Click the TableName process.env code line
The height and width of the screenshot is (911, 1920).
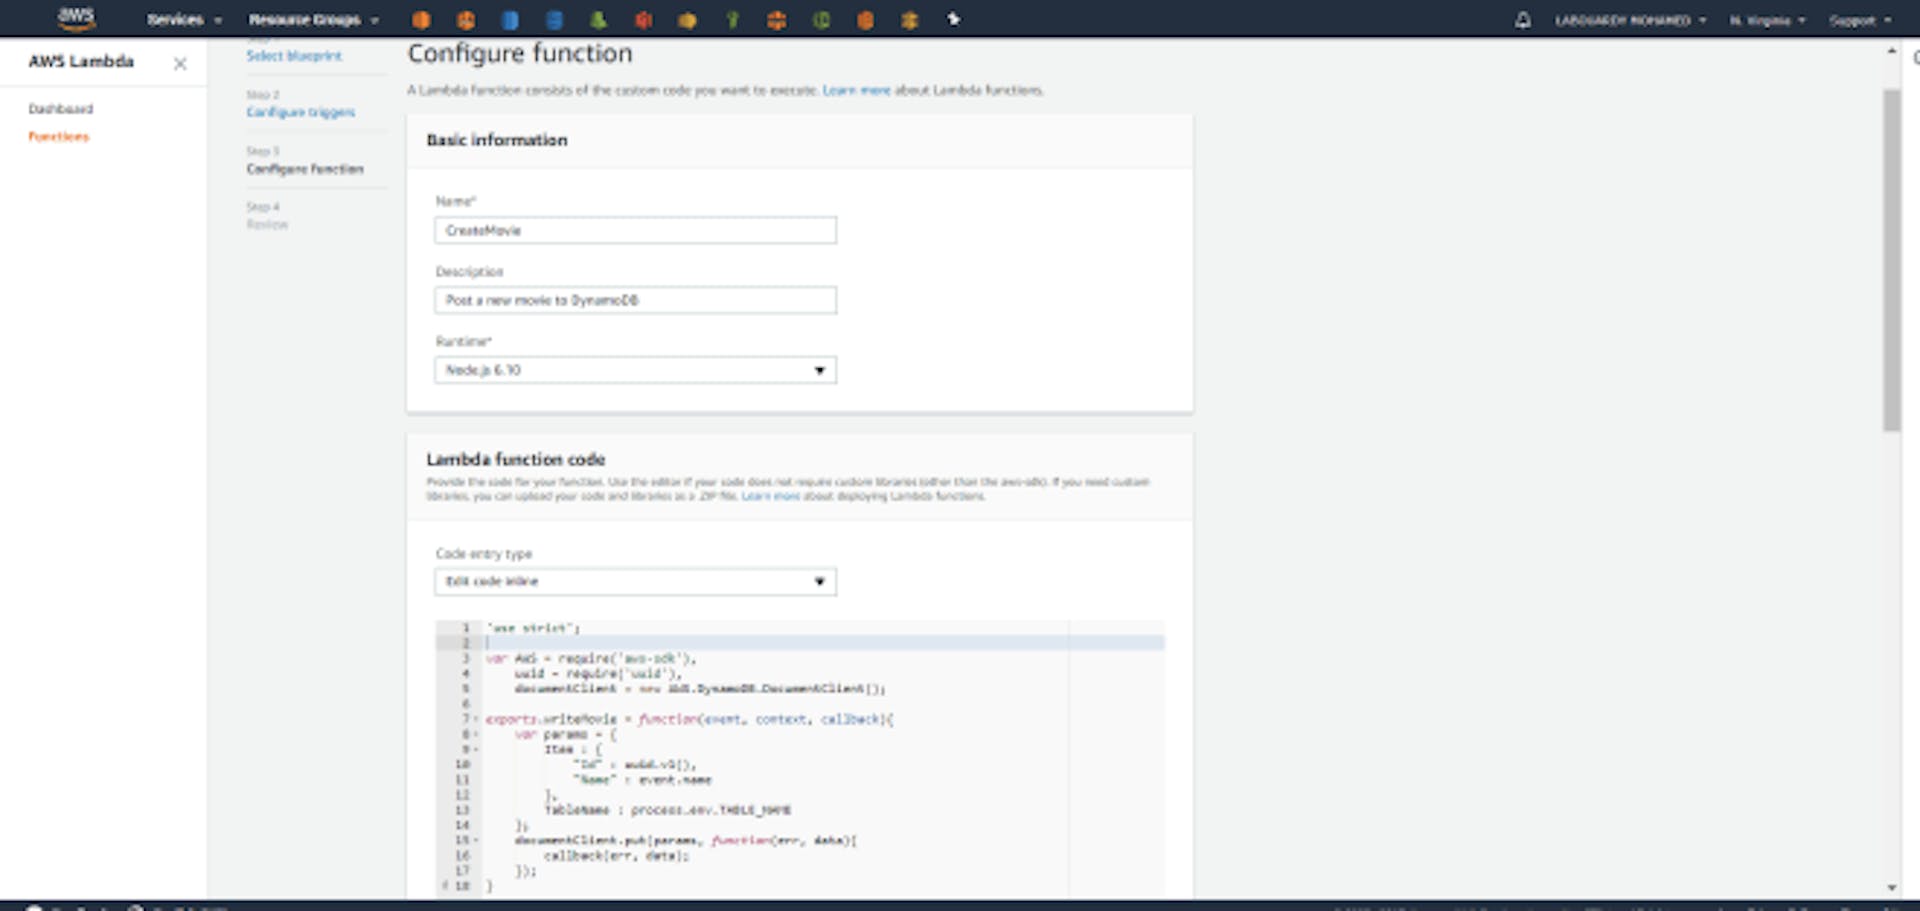[668, 810]
